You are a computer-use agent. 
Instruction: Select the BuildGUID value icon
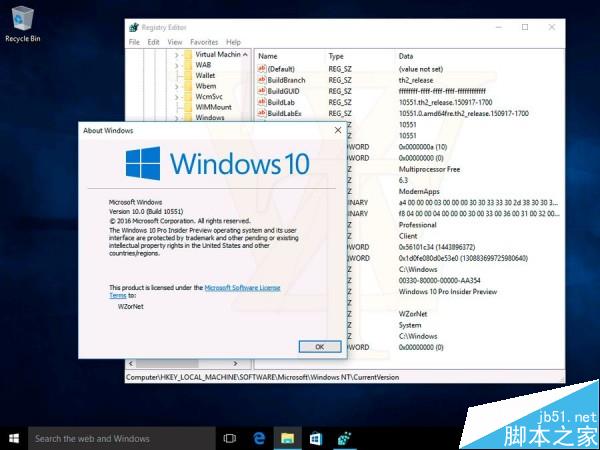[x=262, y=91]
